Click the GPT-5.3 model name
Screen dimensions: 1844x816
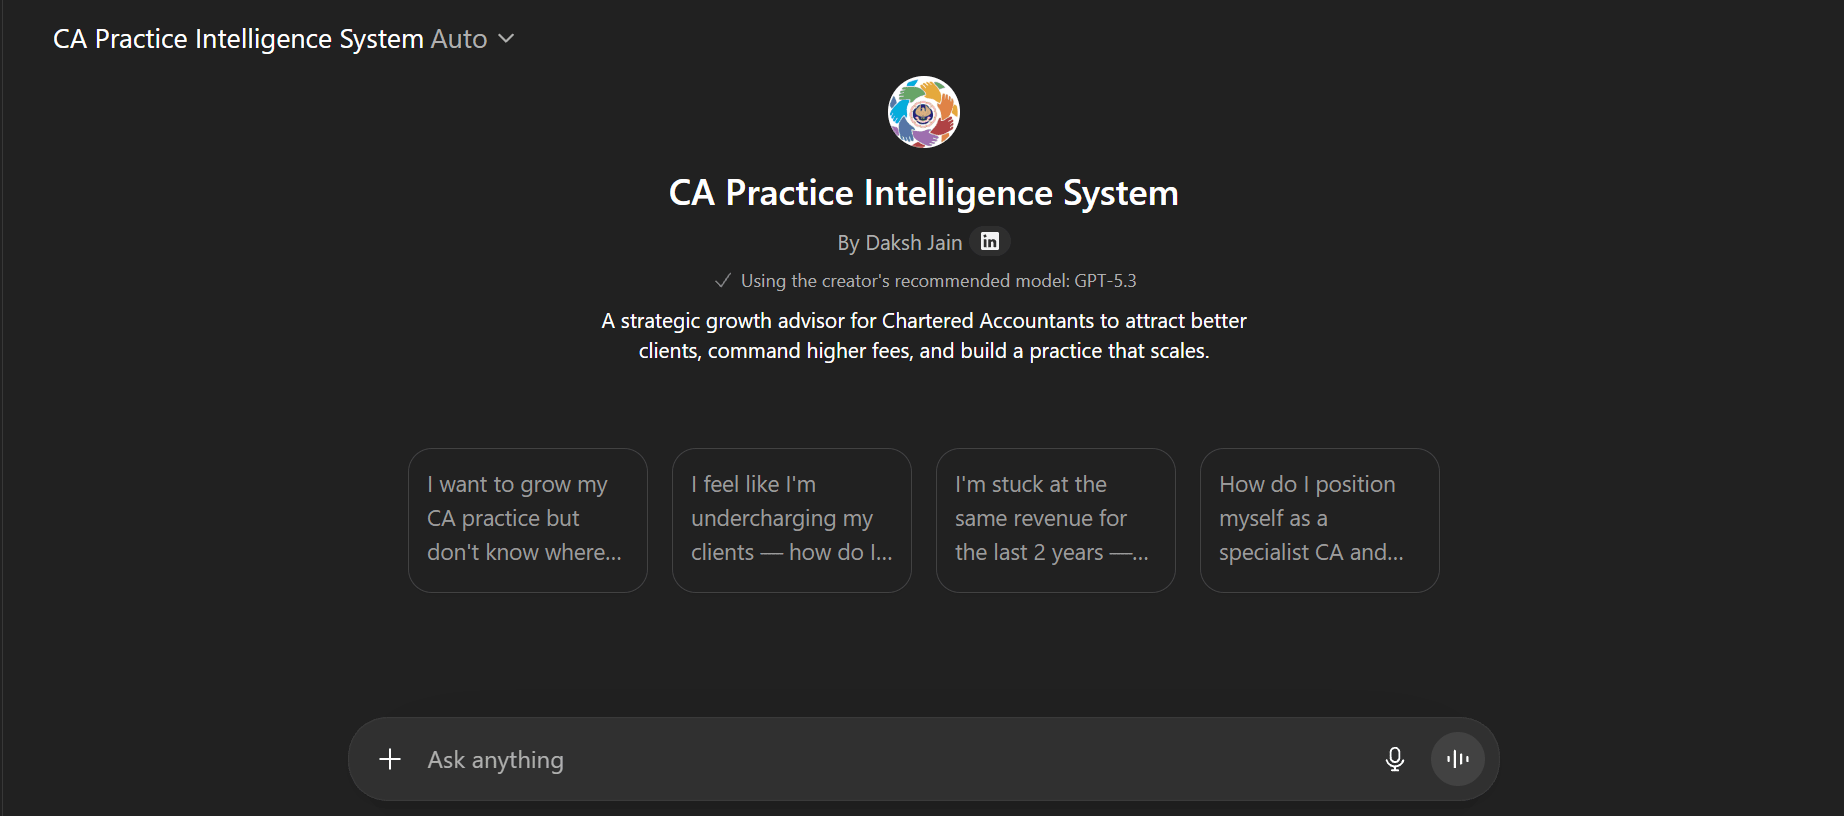(x=1105, y=281)
